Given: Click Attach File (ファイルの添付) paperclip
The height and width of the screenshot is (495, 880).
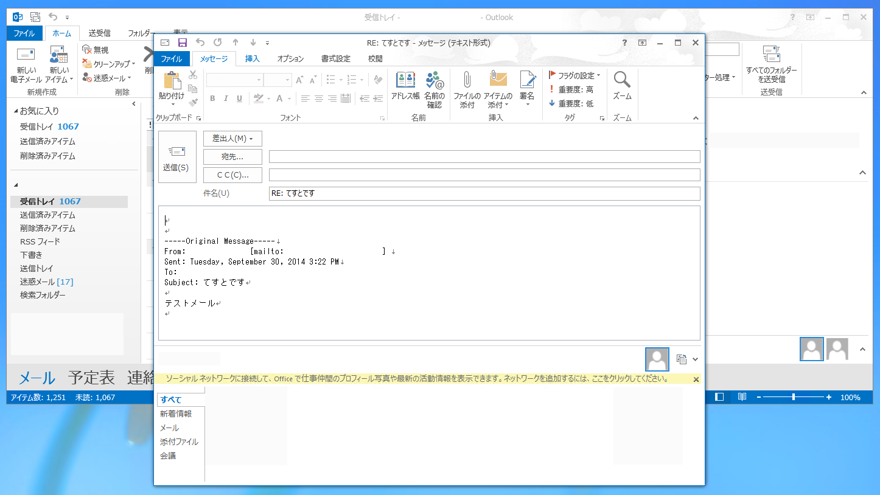Looking at the screenshot, I should point(467,89).
